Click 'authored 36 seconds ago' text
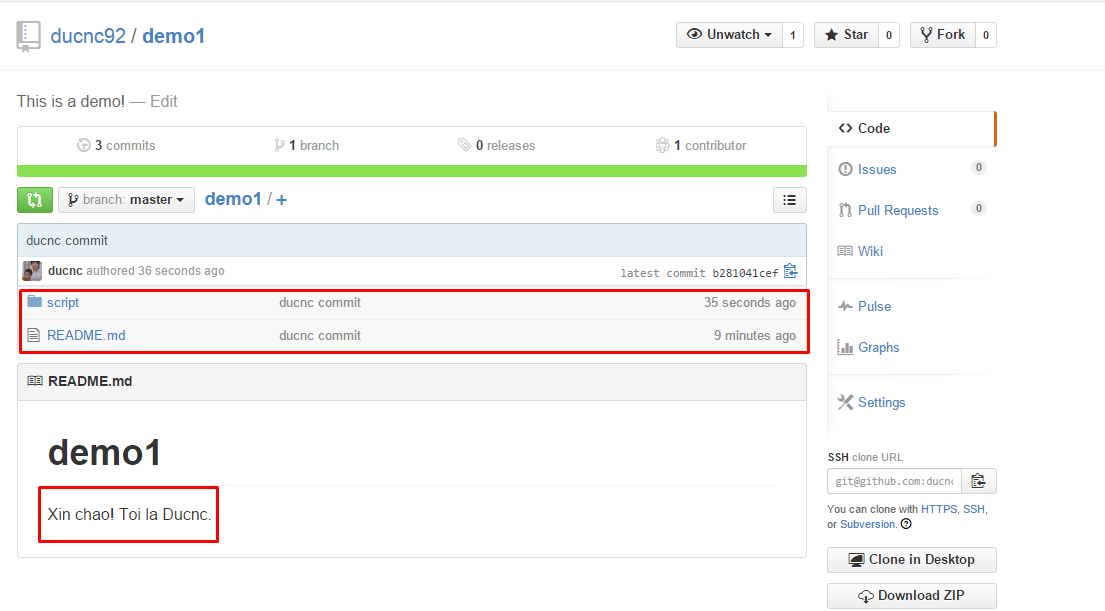Screen dimensions: 1105x611 click(155, 271)
